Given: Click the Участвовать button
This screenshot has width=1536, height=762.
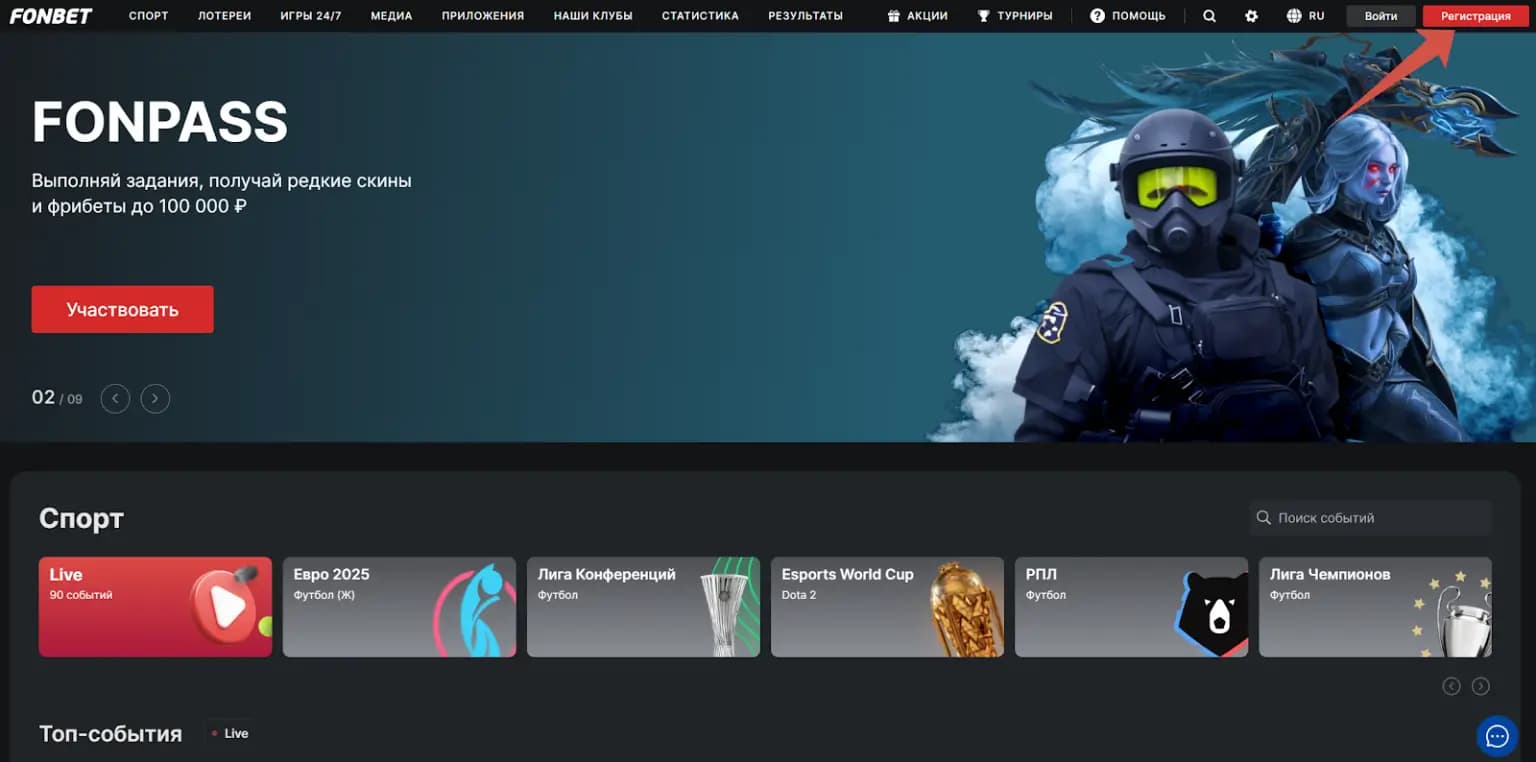Looking at the screenshot, I should coord(122,309).
